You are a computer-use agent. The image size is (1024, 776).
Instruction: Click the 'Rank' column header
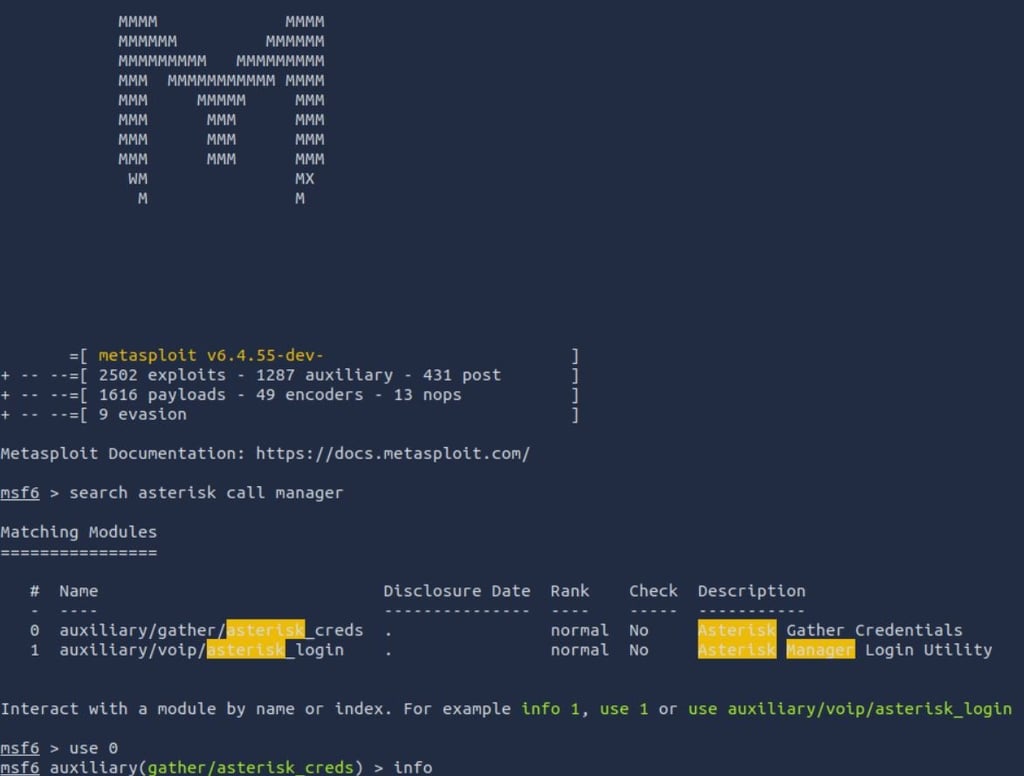[x=569, y=590]
